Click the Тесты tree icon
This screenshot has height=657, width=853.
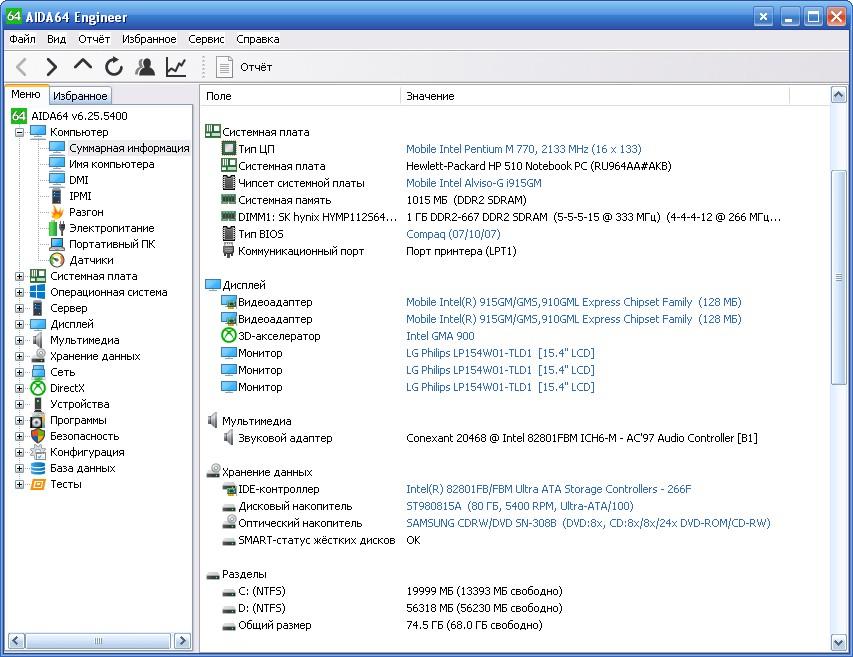pos(38,484)
